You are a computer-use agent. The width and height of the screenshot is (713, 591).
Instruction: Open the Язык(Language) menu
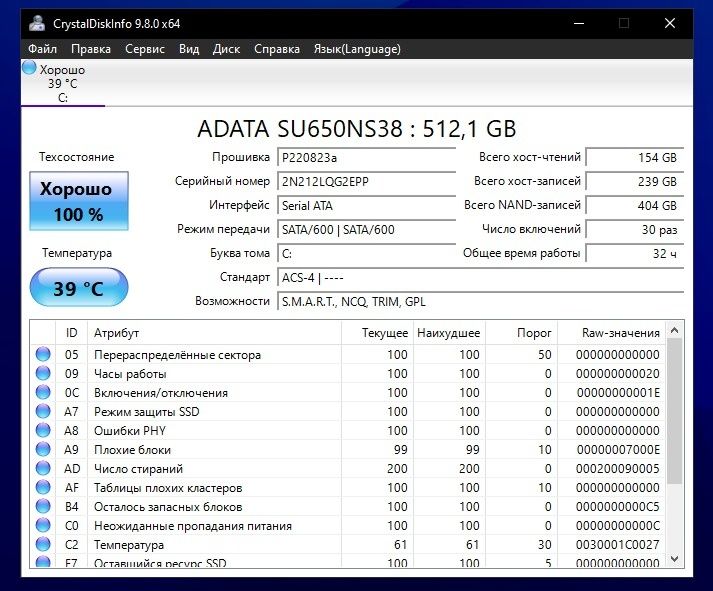click(x=357, y=49)
